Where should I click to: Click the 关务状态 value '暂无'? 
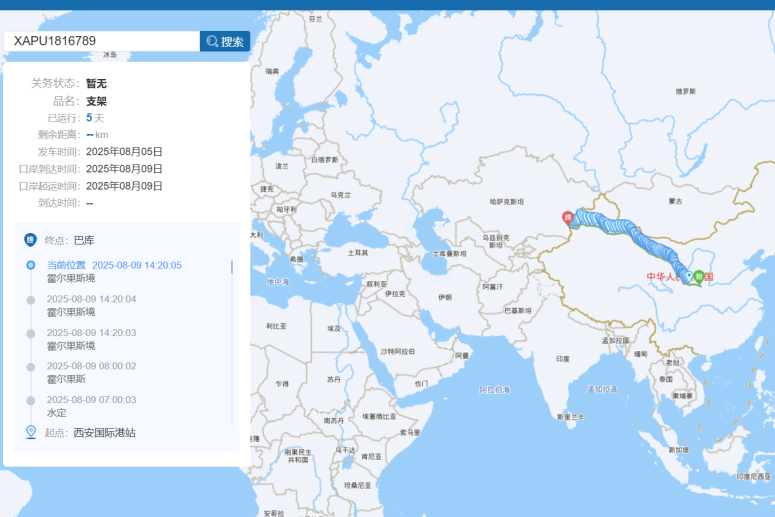click(x=96, y=84)
